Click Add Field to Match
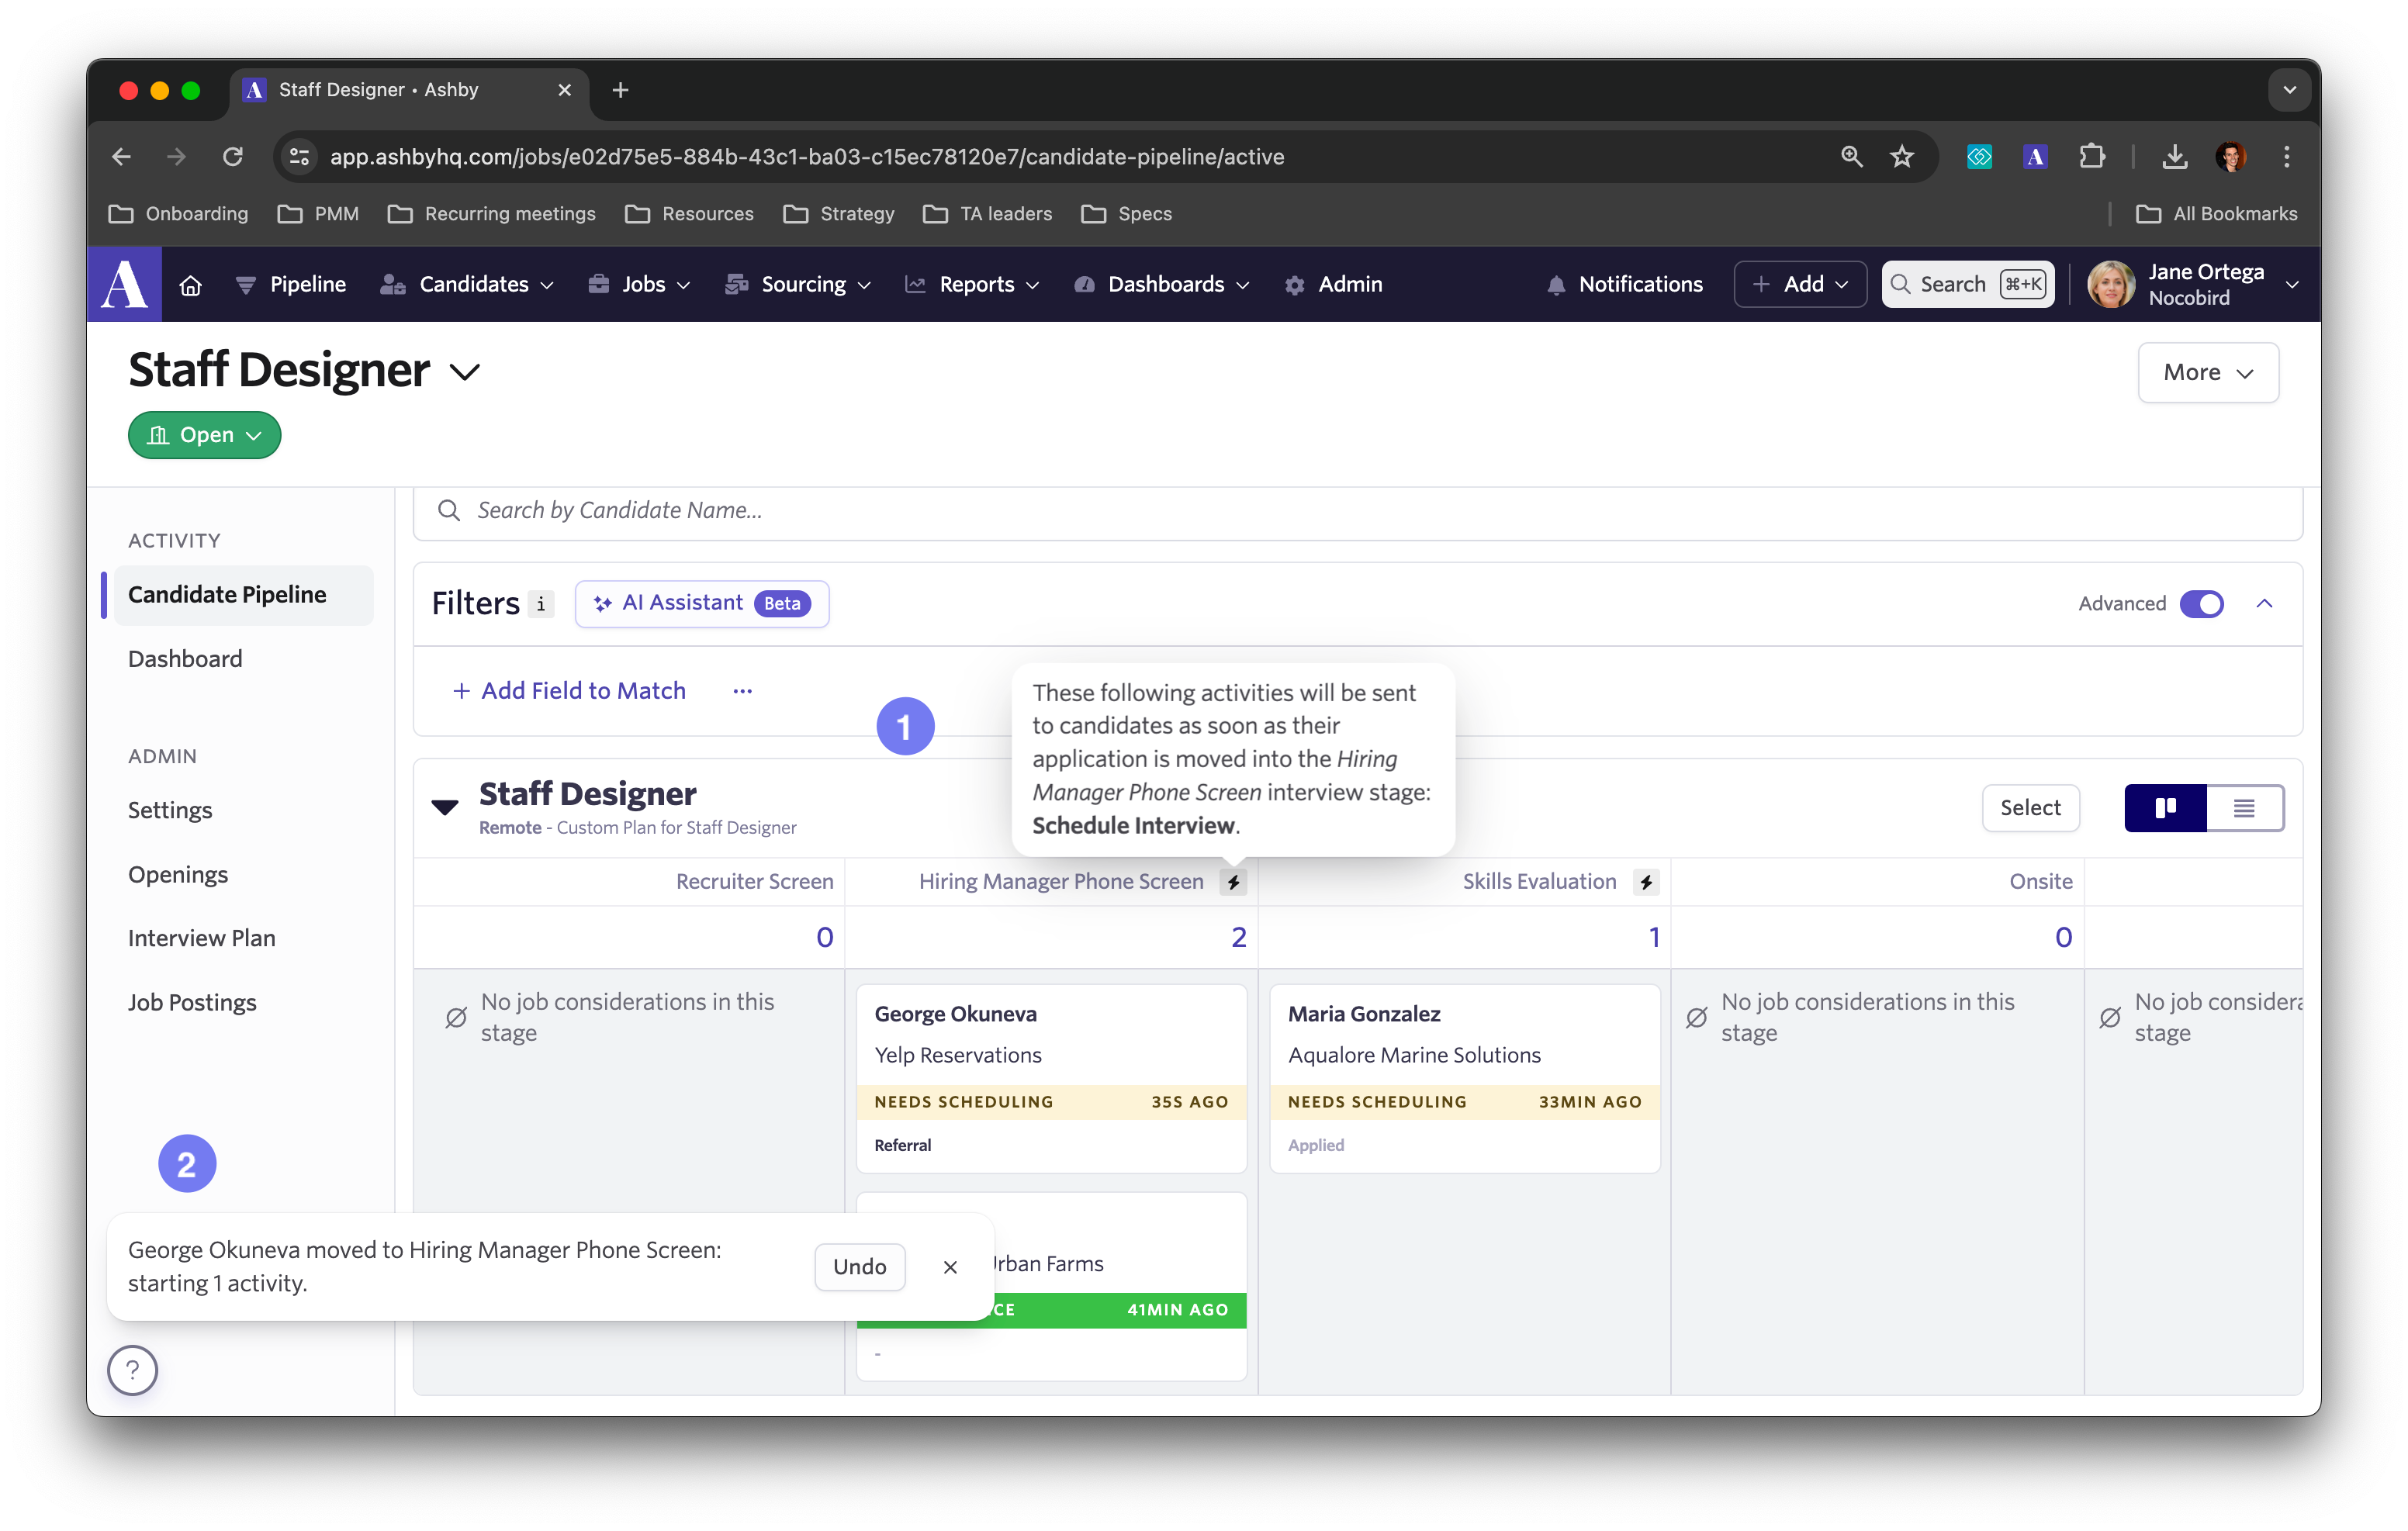The width and height of the screenshot is (2408, 1531). [569, 691]
